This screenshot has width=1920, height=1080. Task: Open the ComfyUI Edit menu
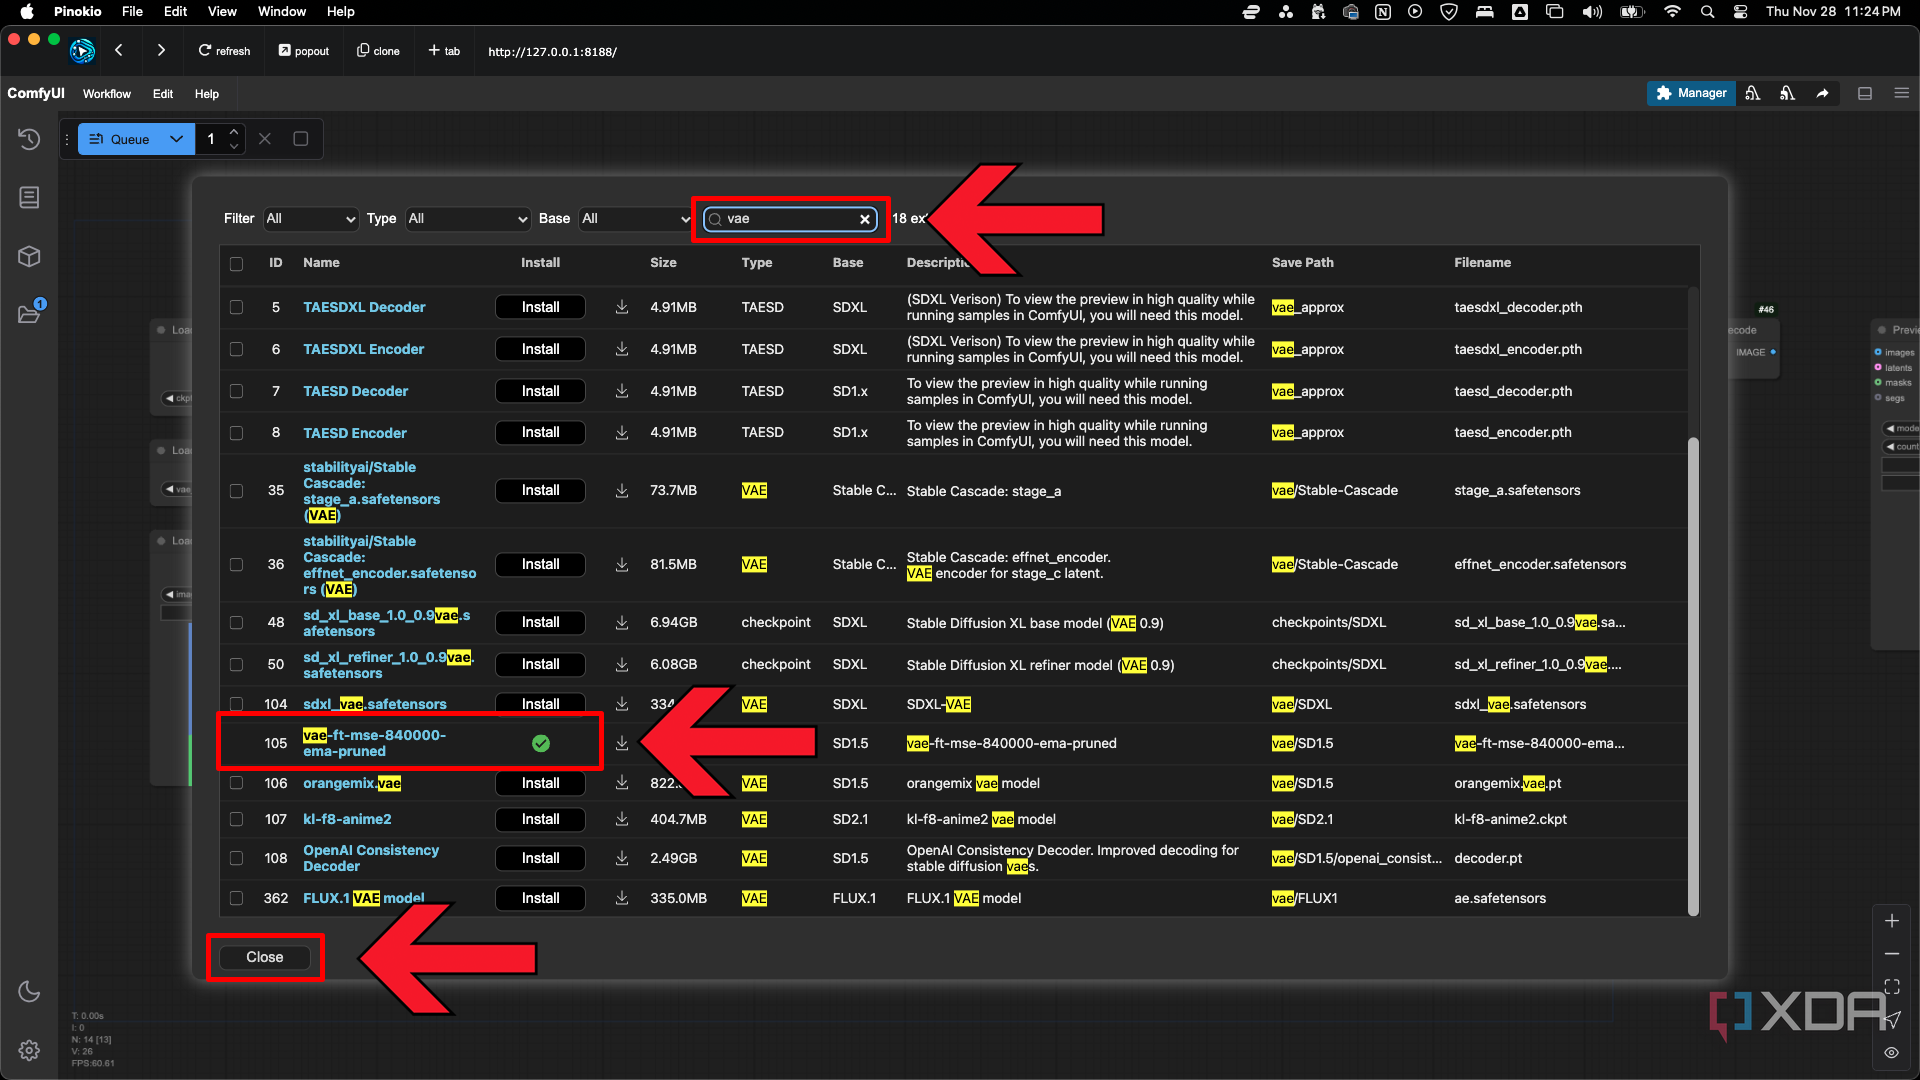[x=163, y=94]
